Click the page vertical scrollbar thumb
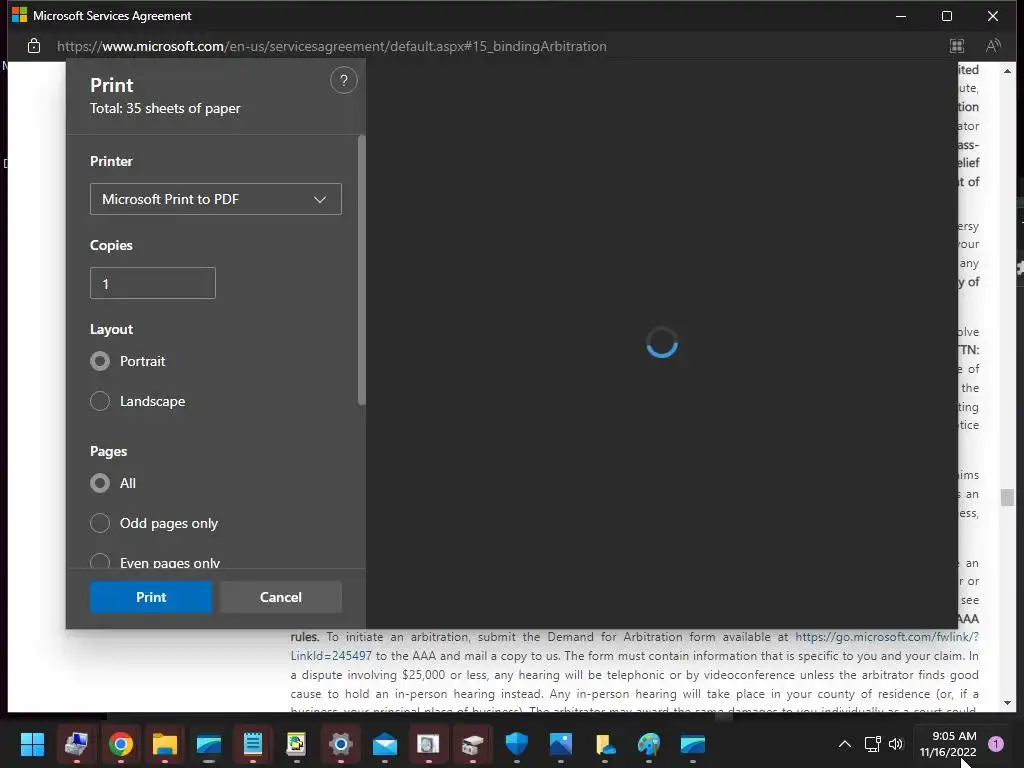 [x=1007, y=498]
